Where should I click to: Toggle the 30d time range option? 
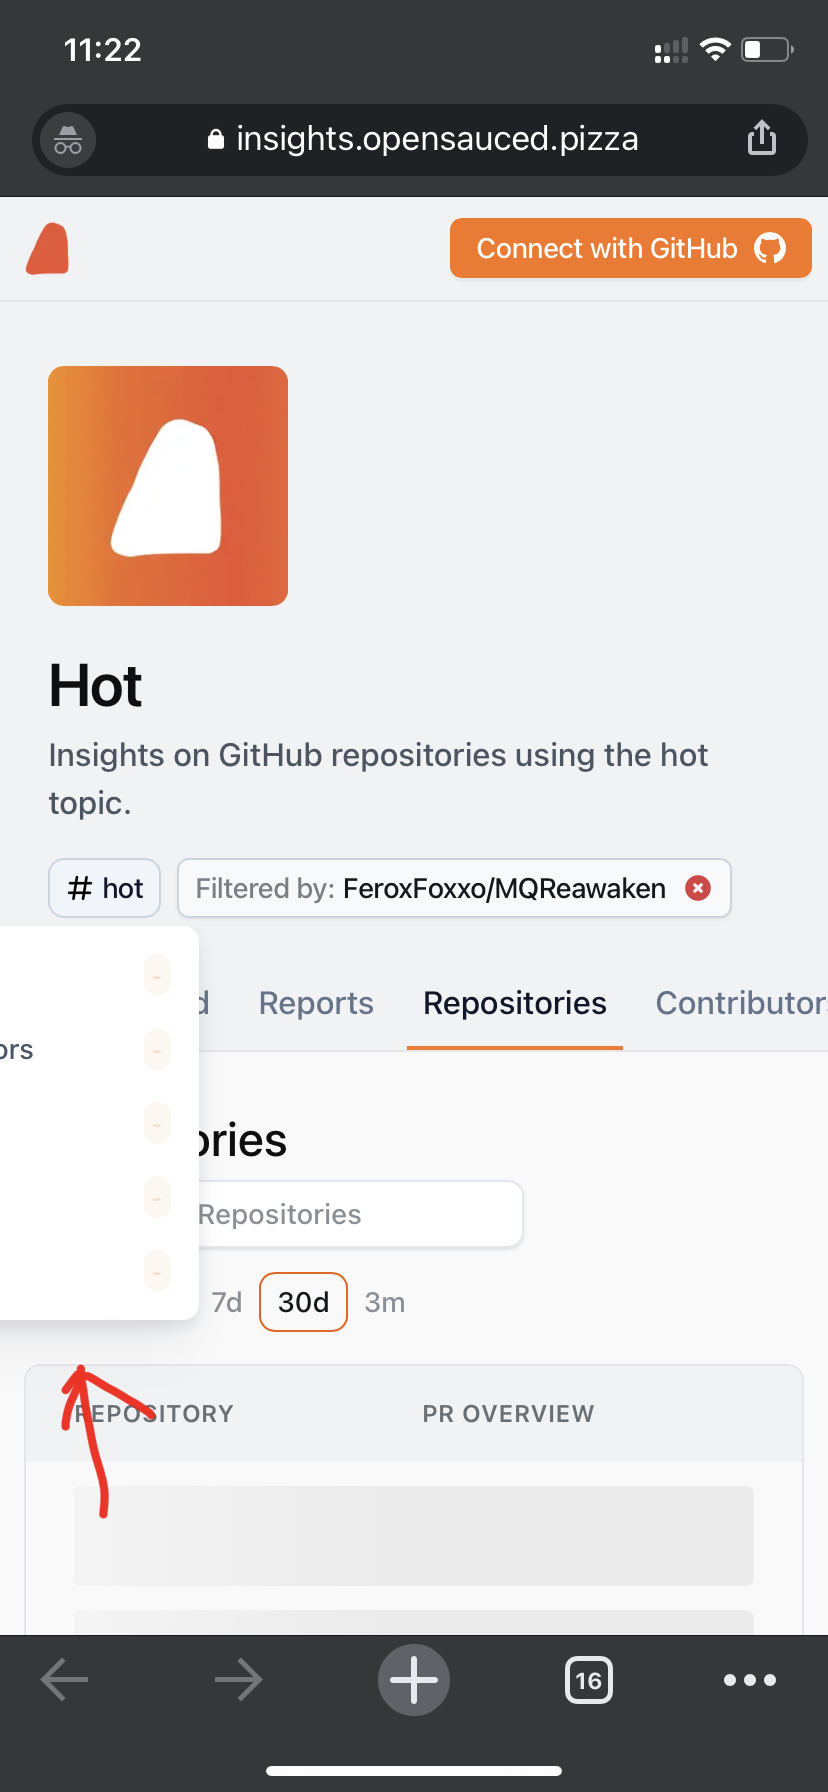(303, 1302)
